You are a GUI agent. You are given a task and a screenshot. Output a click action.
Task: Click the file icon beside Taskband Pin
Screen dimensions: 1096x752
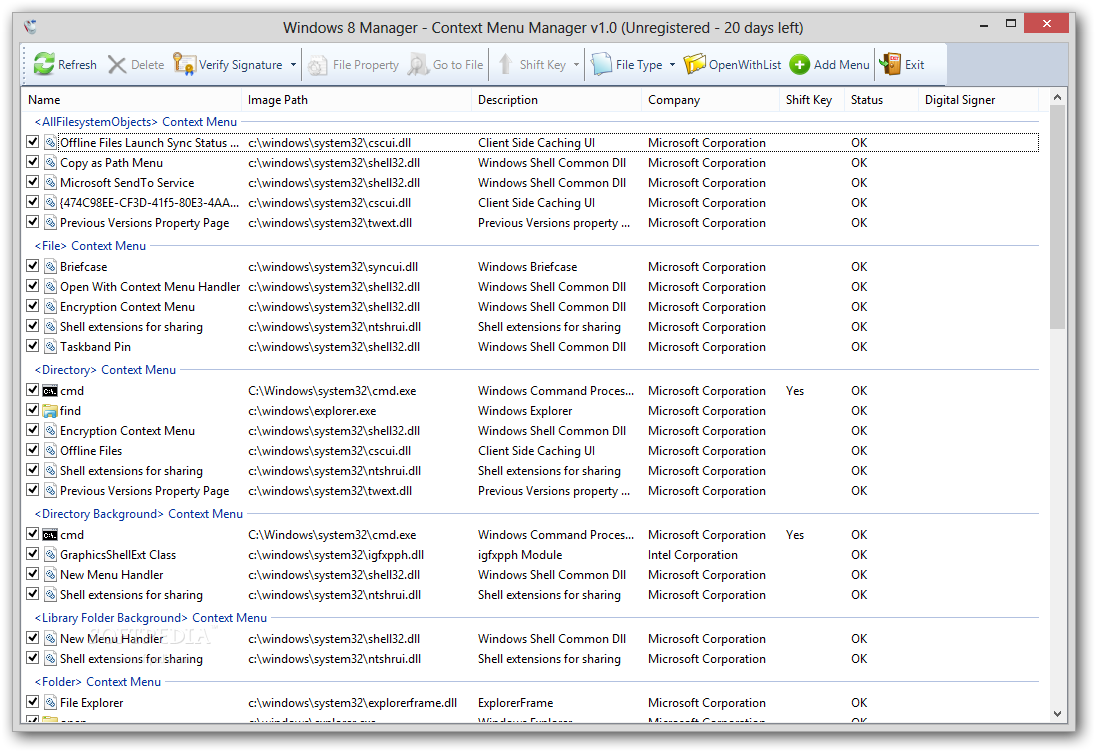point(50,347)
